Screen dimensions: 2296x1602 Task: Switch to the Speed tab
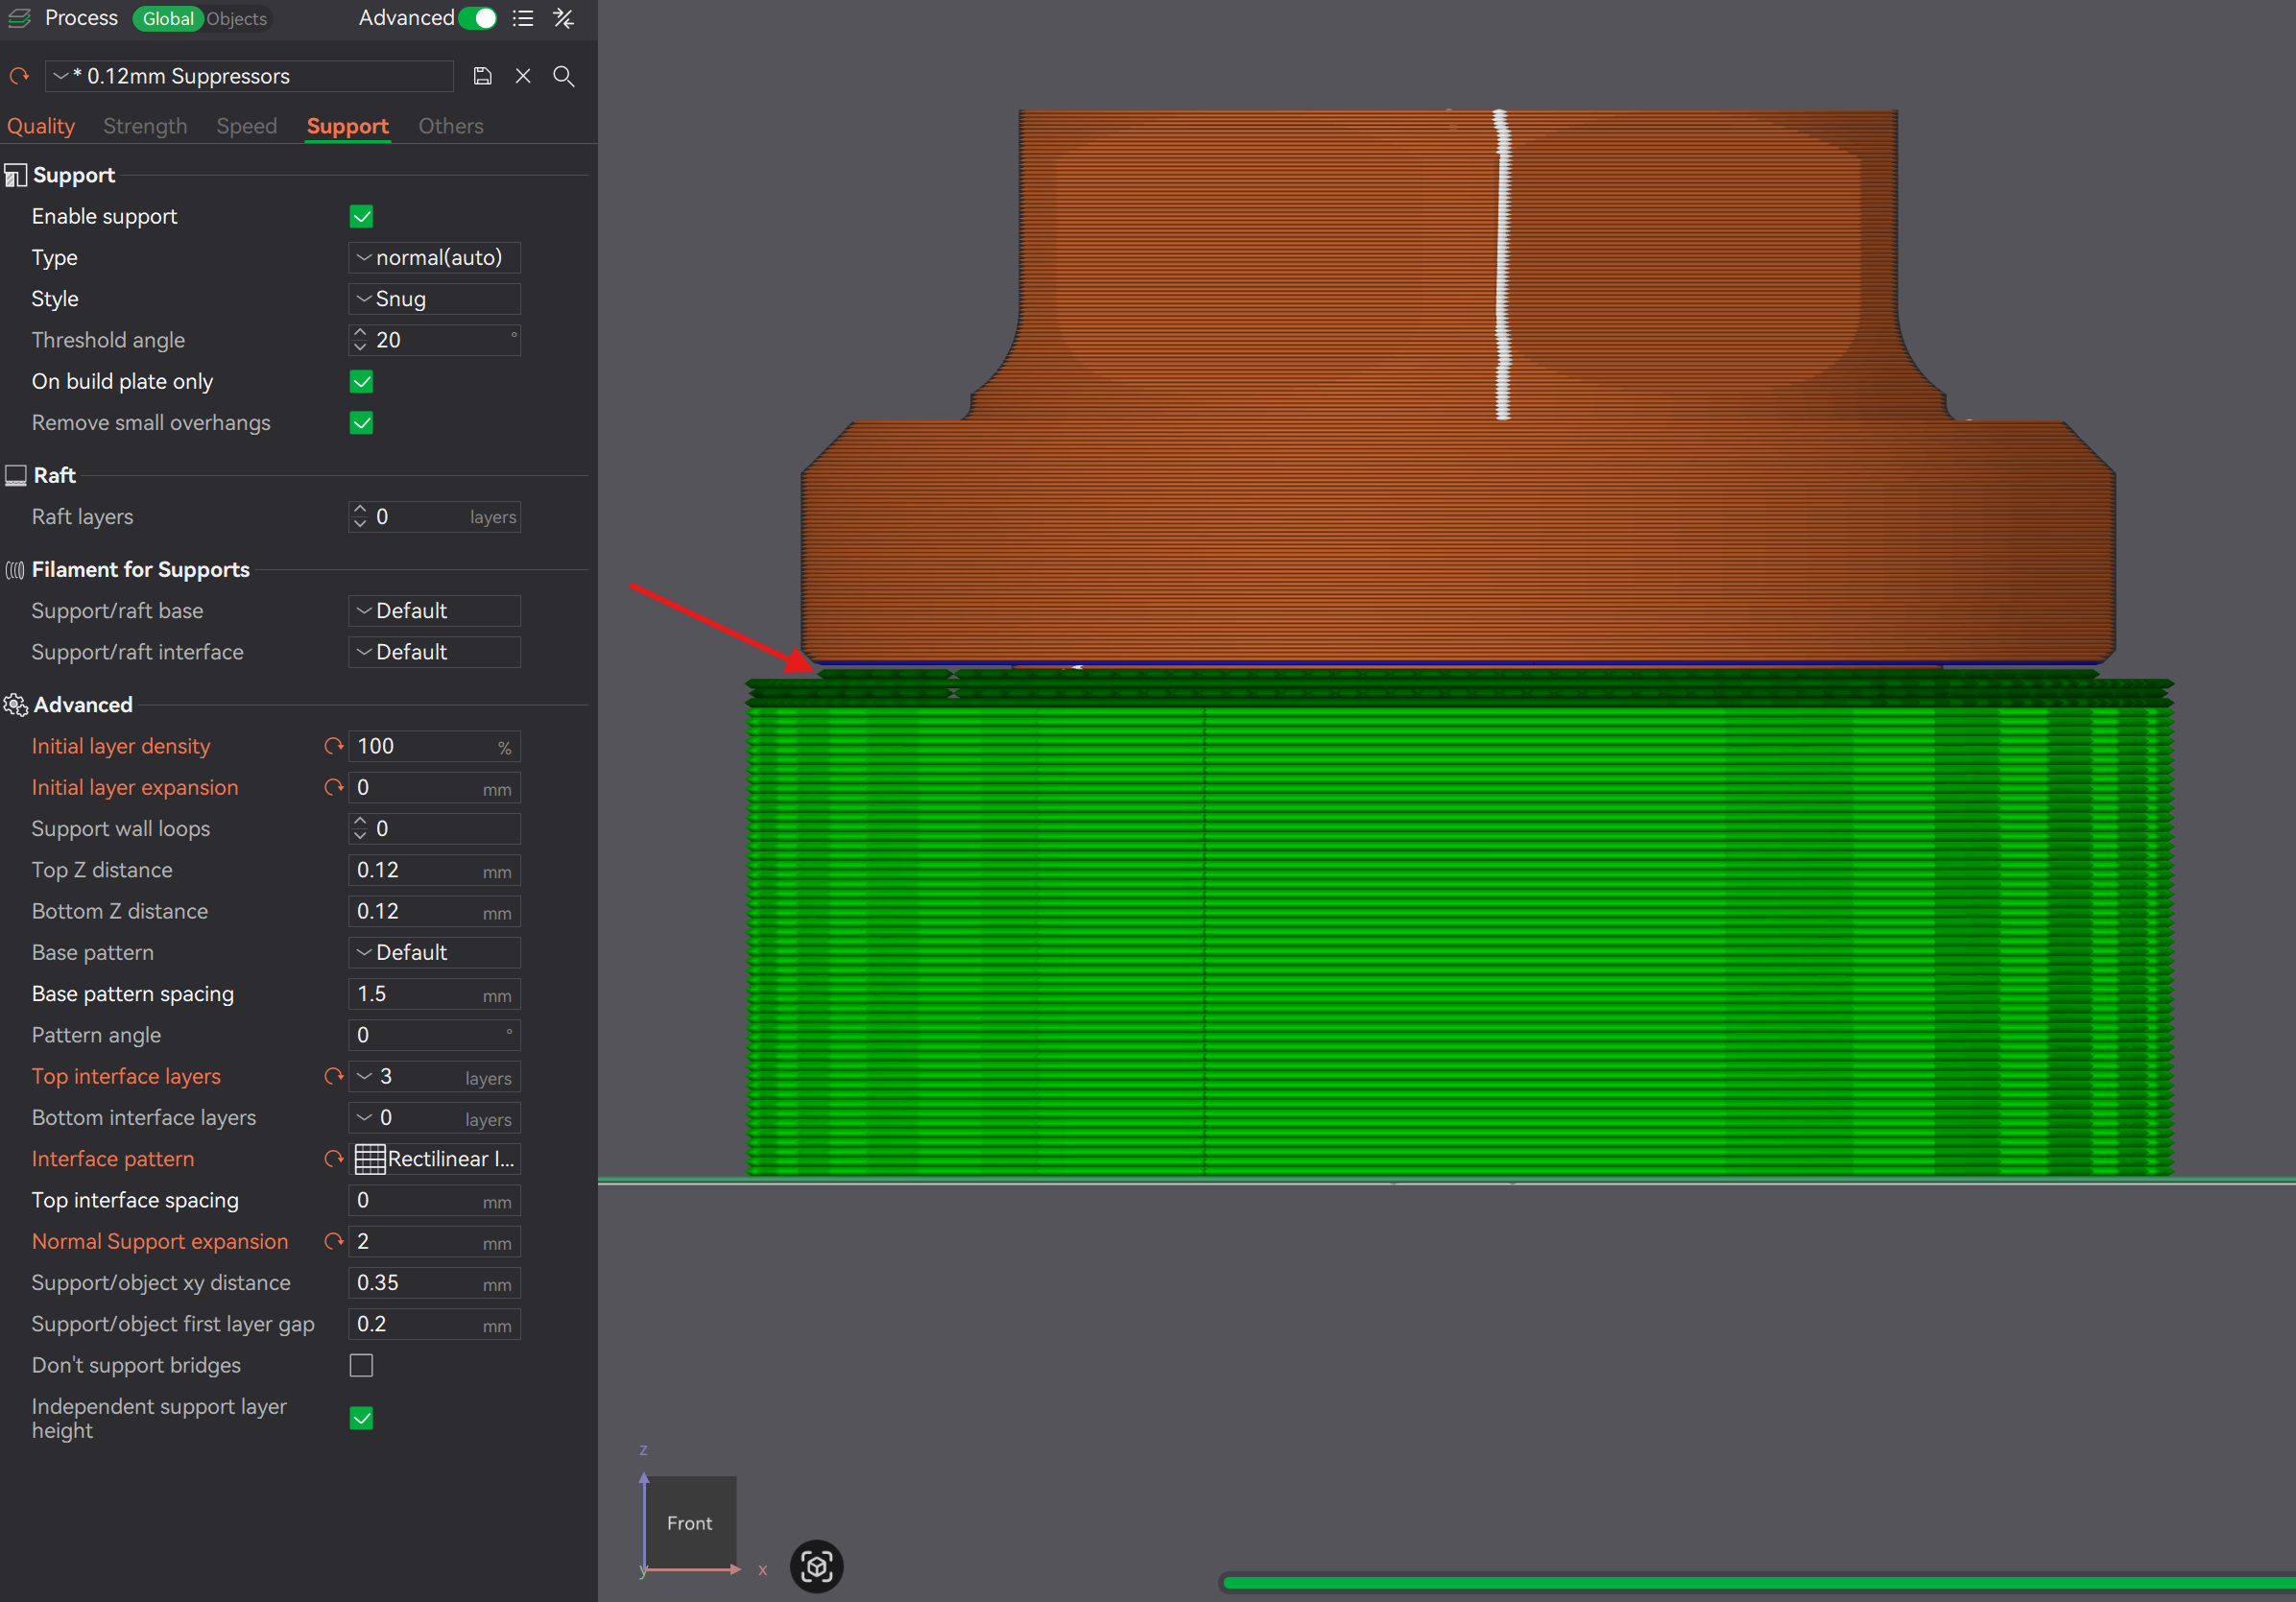click(x=247, y=126)
